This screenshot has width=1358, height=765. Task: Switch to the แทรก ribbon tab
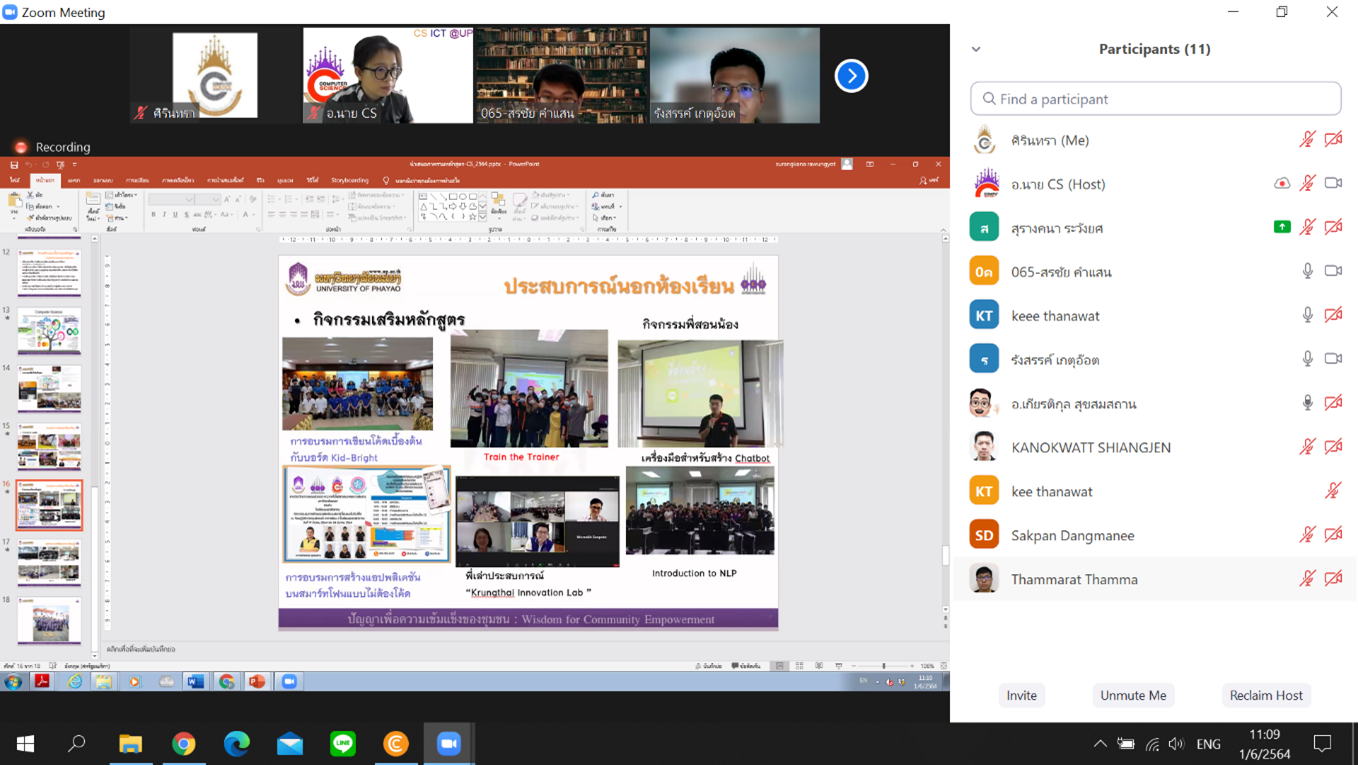pos(75,181)
